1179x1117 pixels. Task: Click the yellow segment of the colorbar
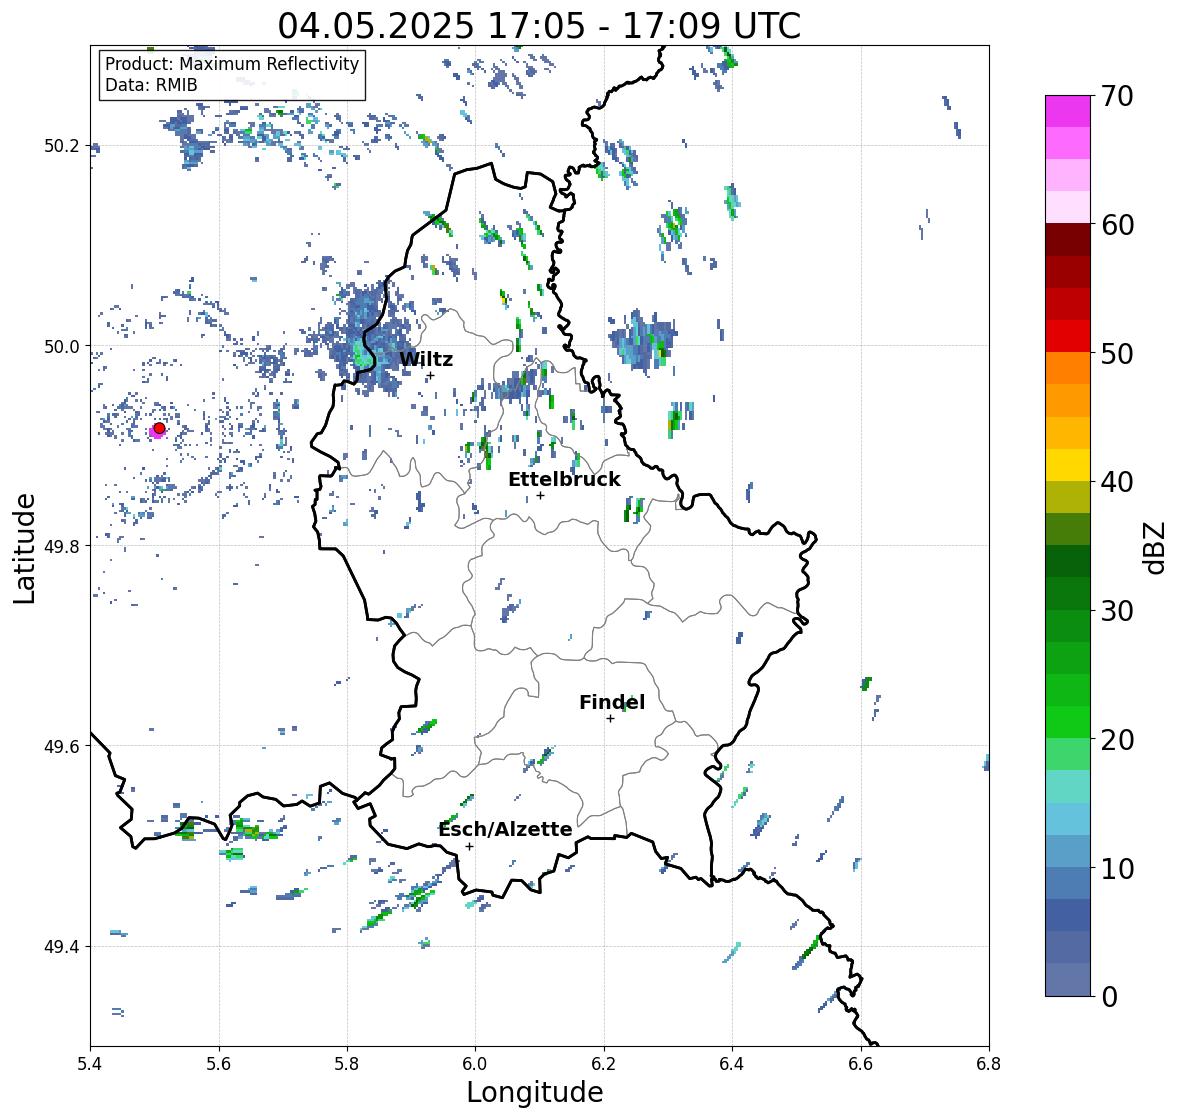click(x=1068, y=465)
